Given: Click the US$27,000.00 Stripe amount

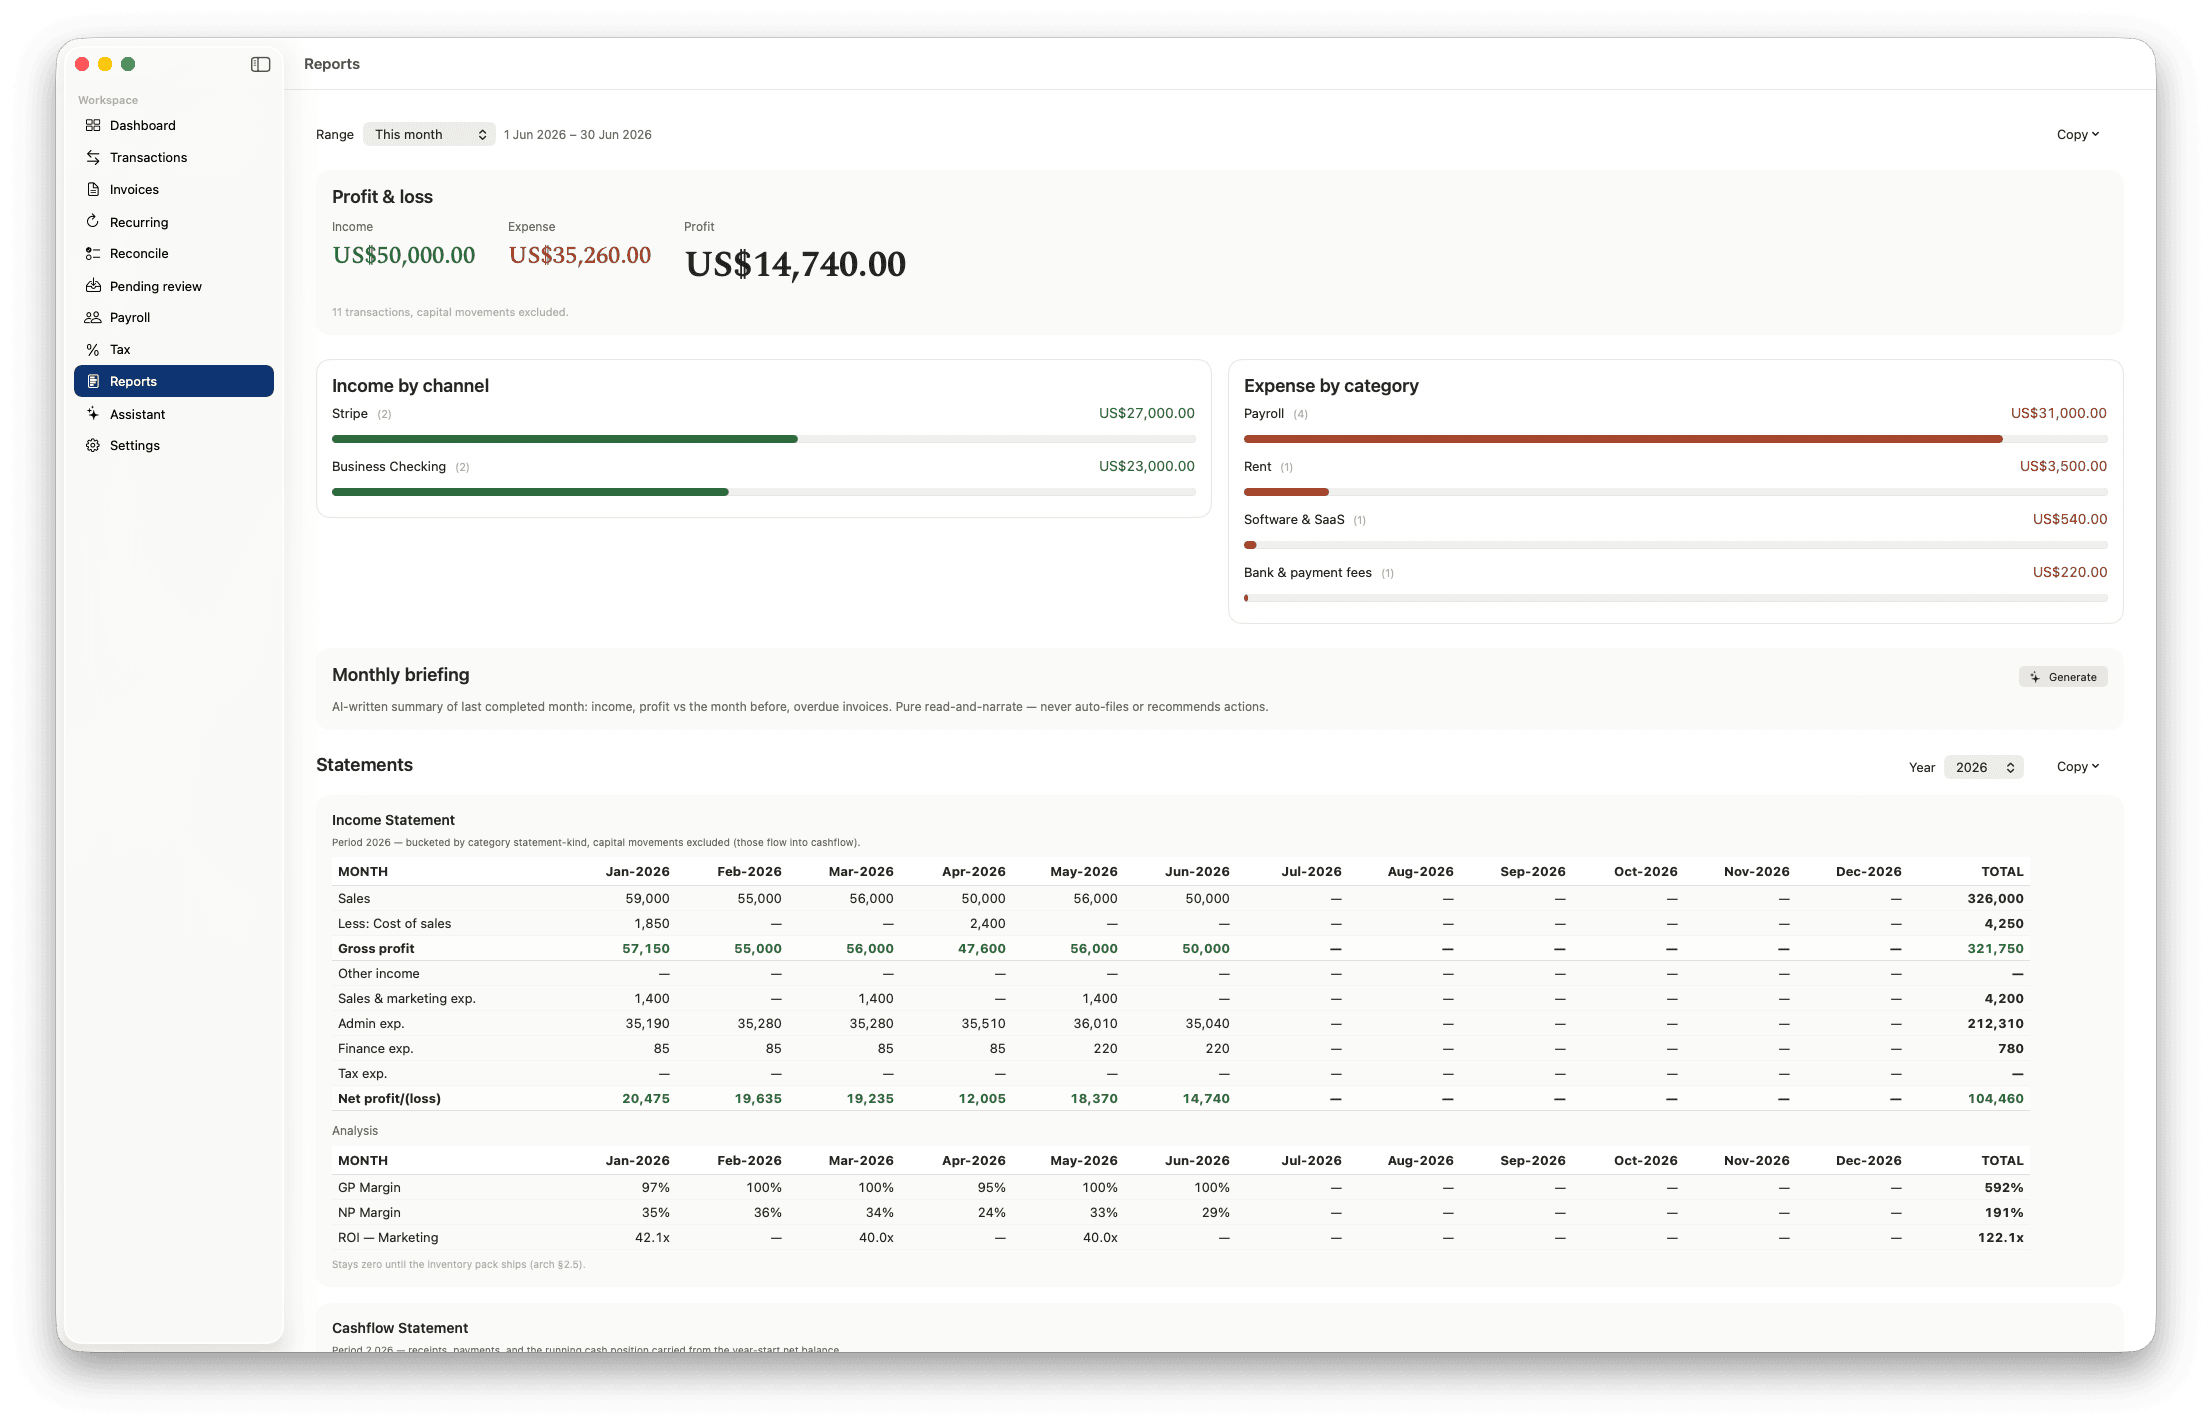Looking at the screenshot, I should pyautogui.click(x=1147, y=413).
